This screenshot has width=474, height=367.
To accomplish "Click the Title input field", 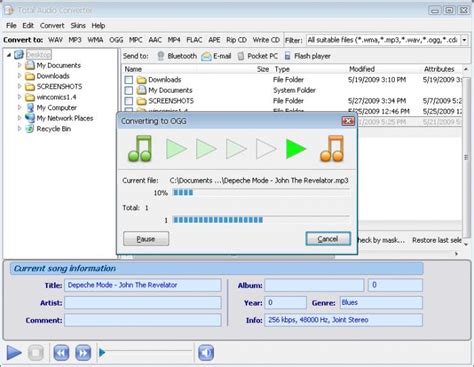I will [143, 285].
